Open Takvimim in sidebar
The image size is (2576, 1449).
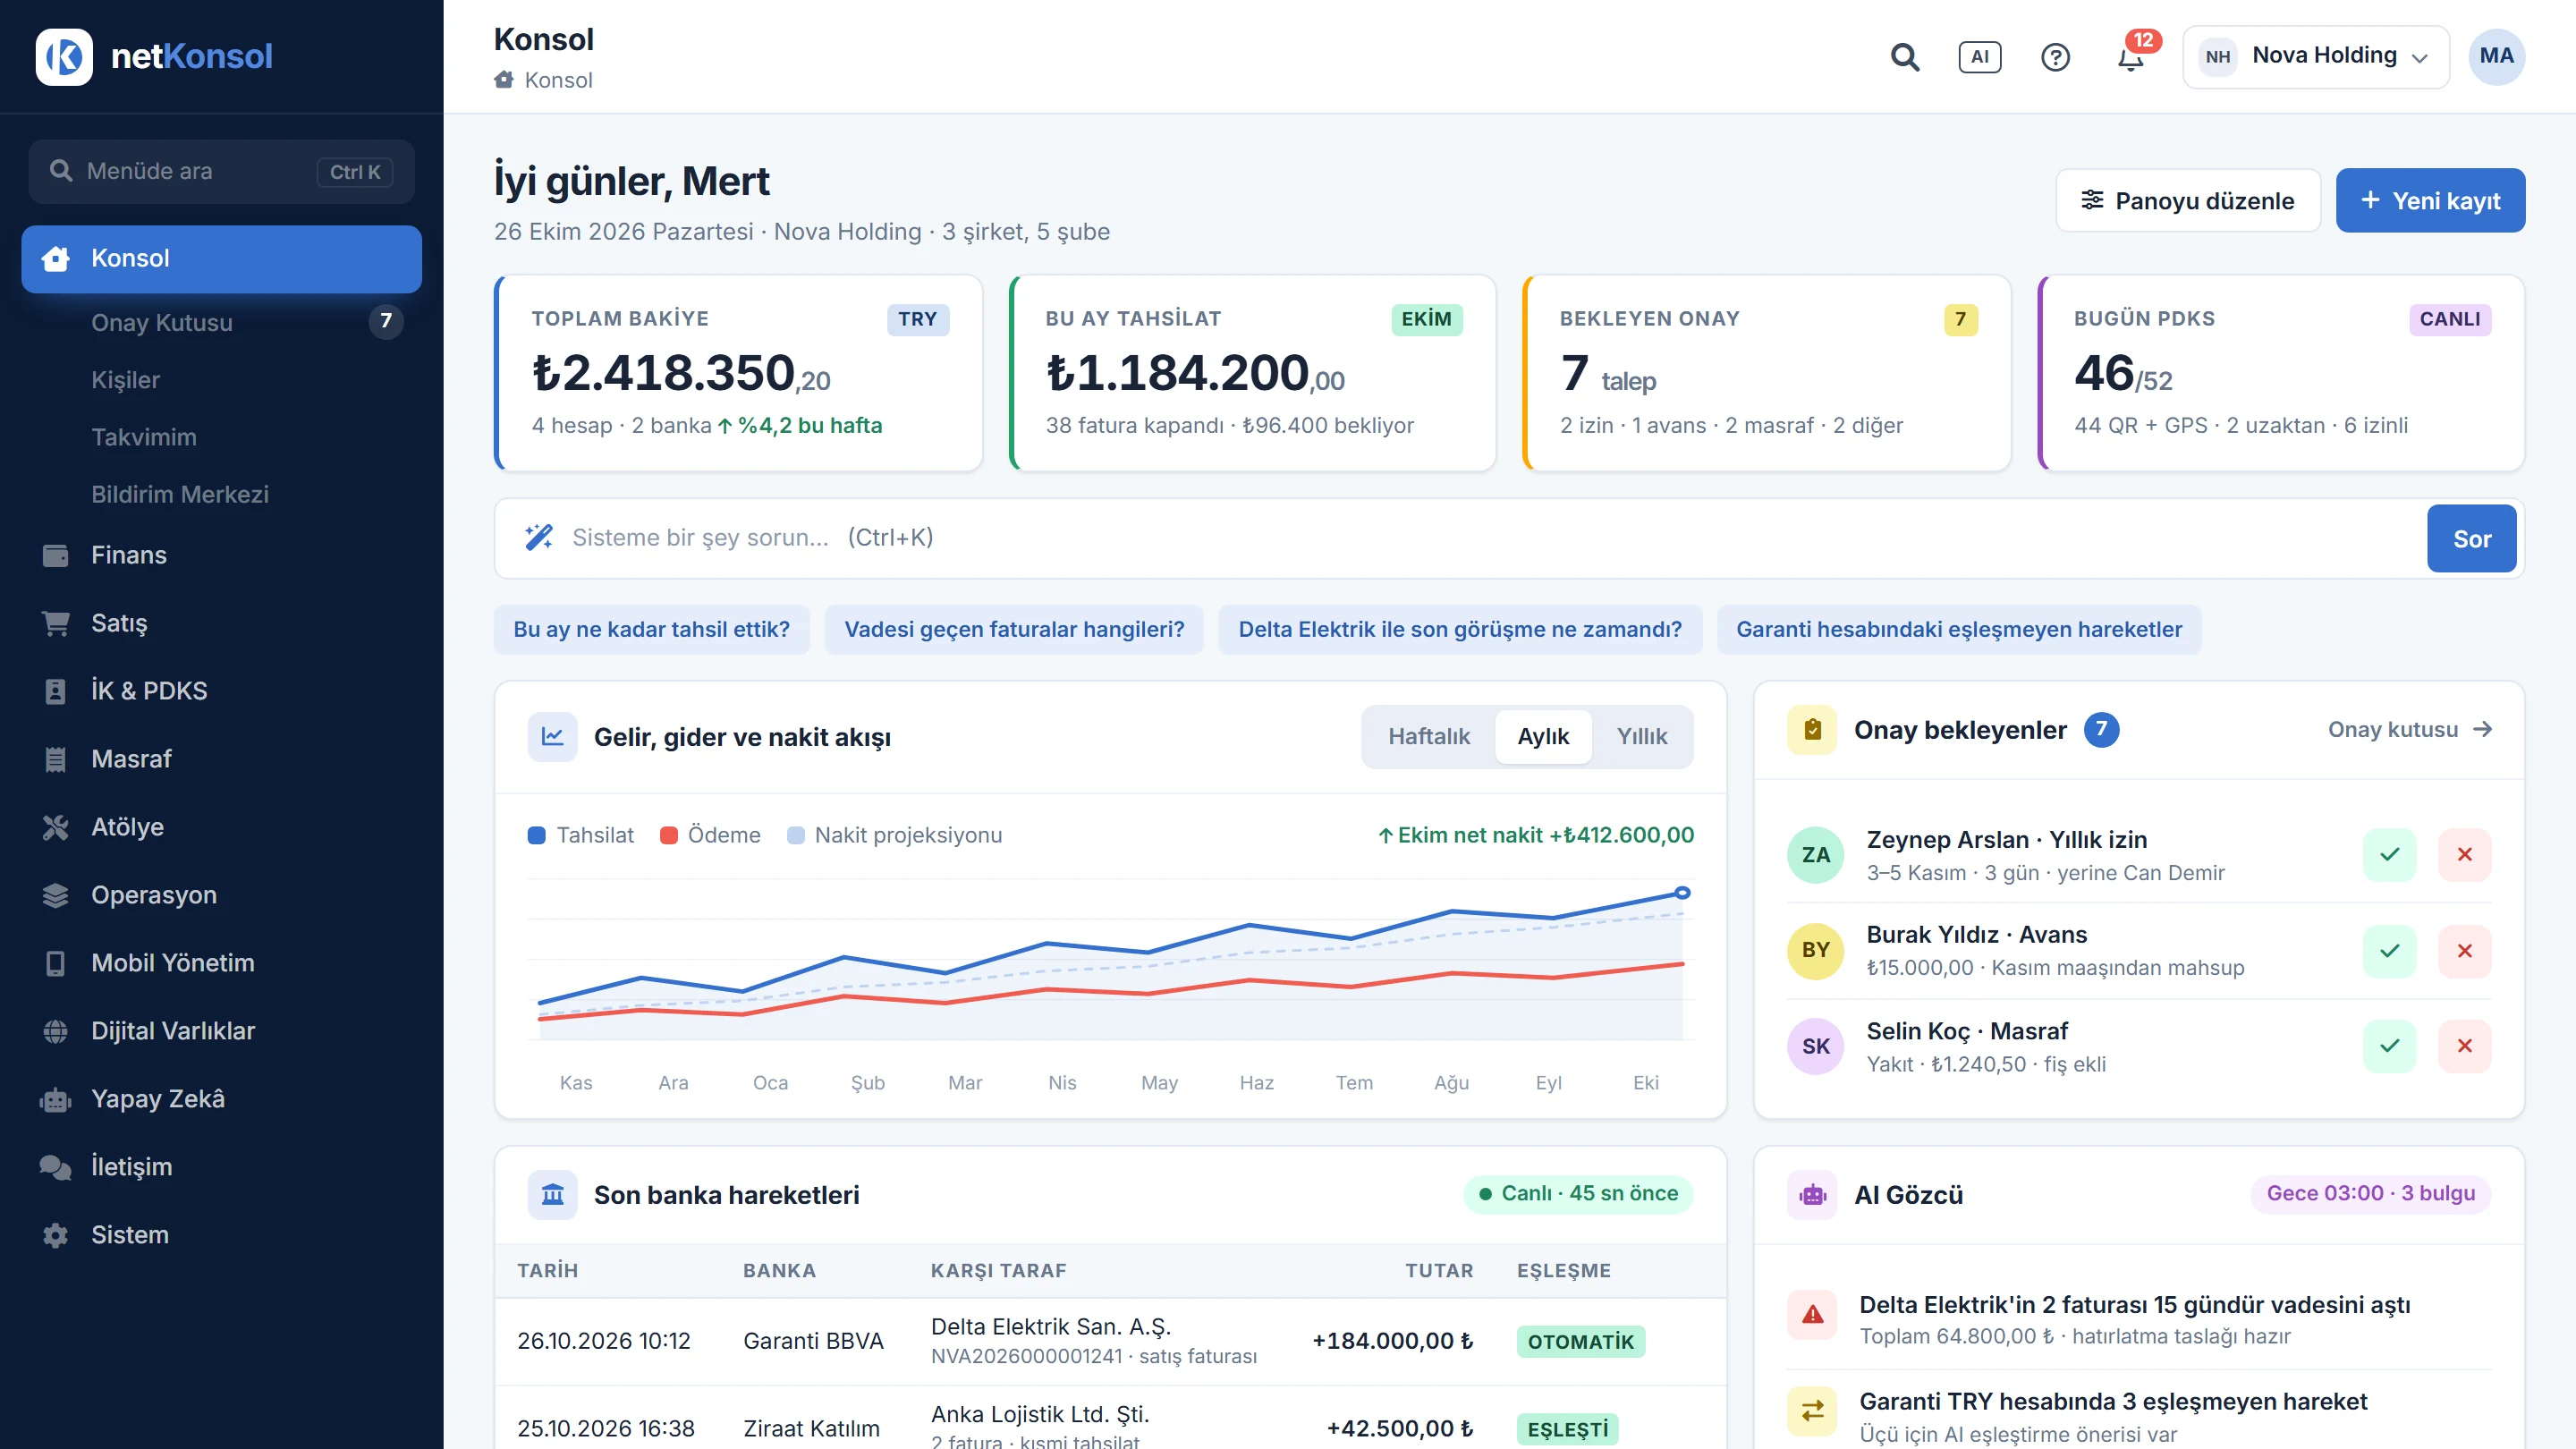[221, 437]
